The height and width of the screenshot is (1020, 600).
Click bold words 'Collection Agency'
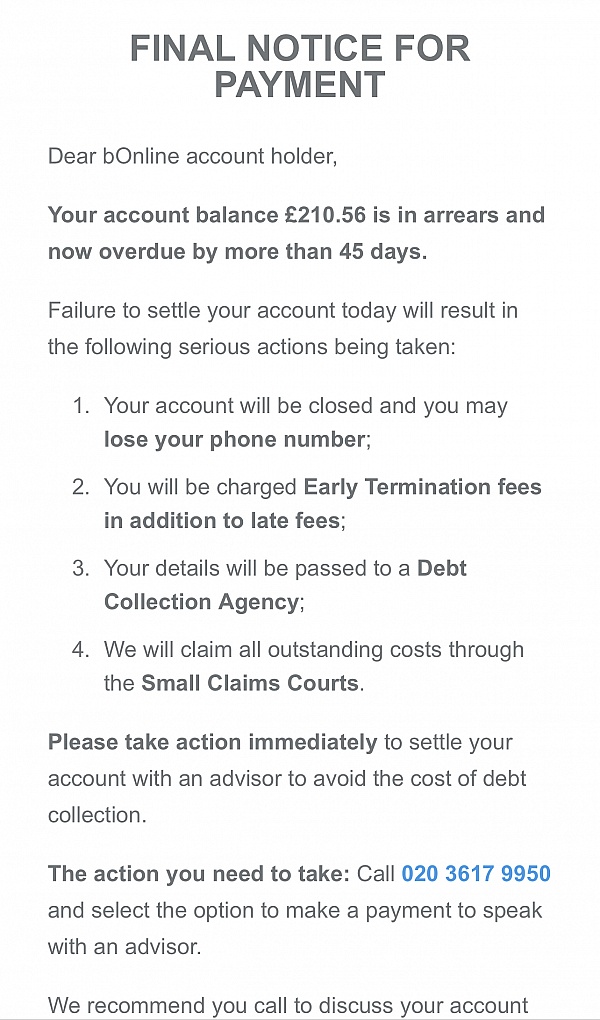[201, 602]
